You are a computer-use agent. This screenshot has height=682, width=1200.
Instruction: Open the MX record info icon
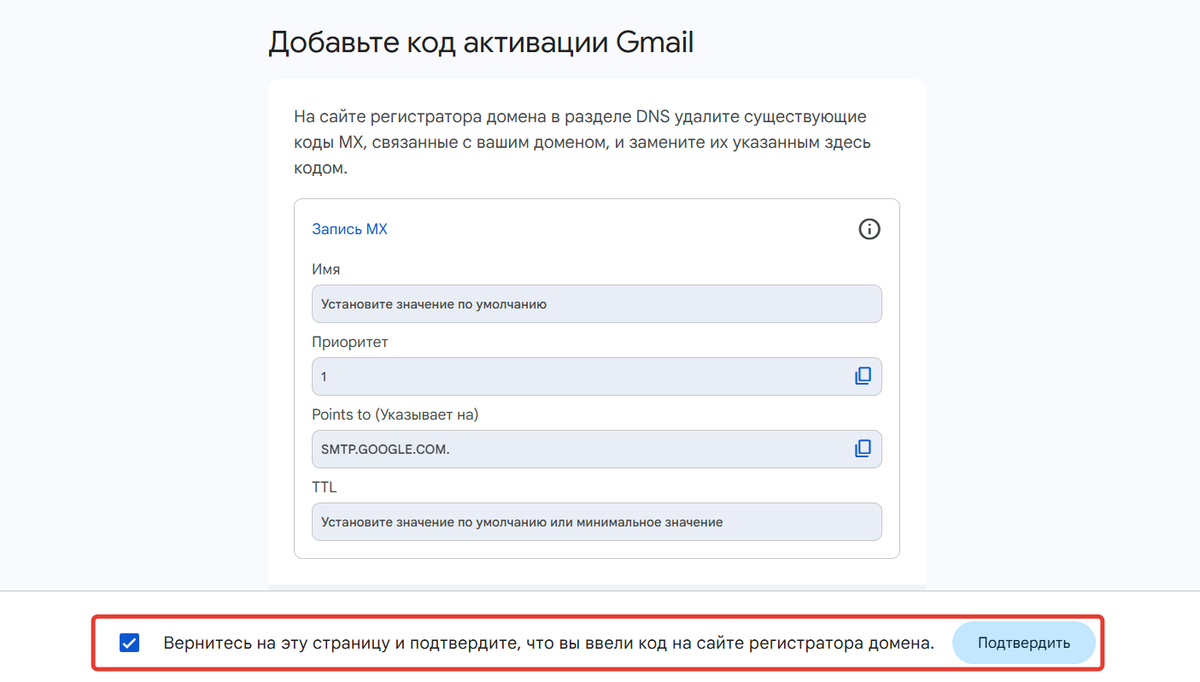point(870,229)
